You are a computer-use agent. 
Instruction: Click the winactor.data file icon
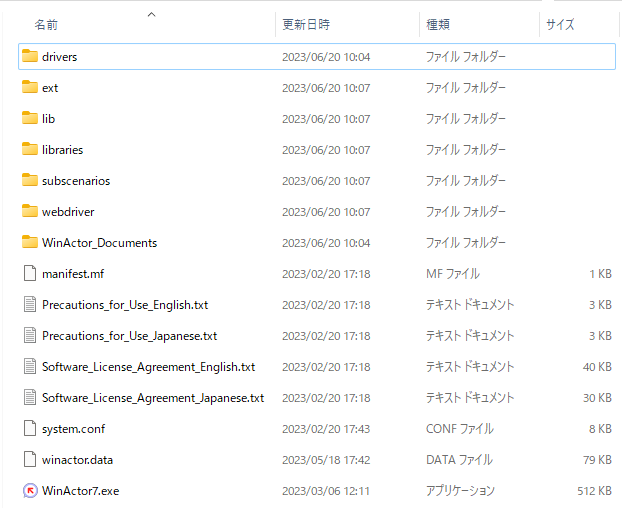point(29,460)
